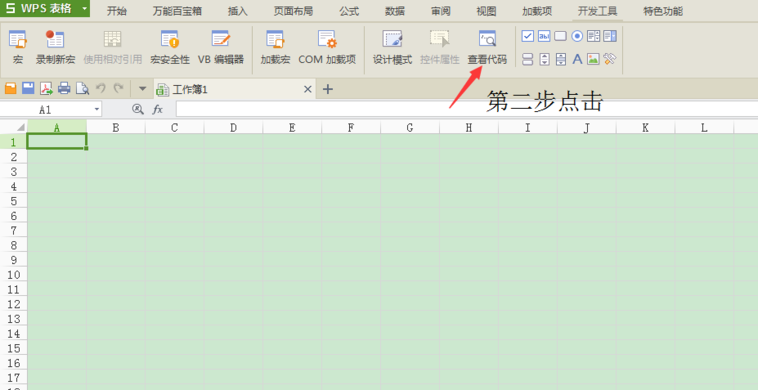Open the 宏 (Macros) dialog
This screenshot has width=758, height=390.
18,47
